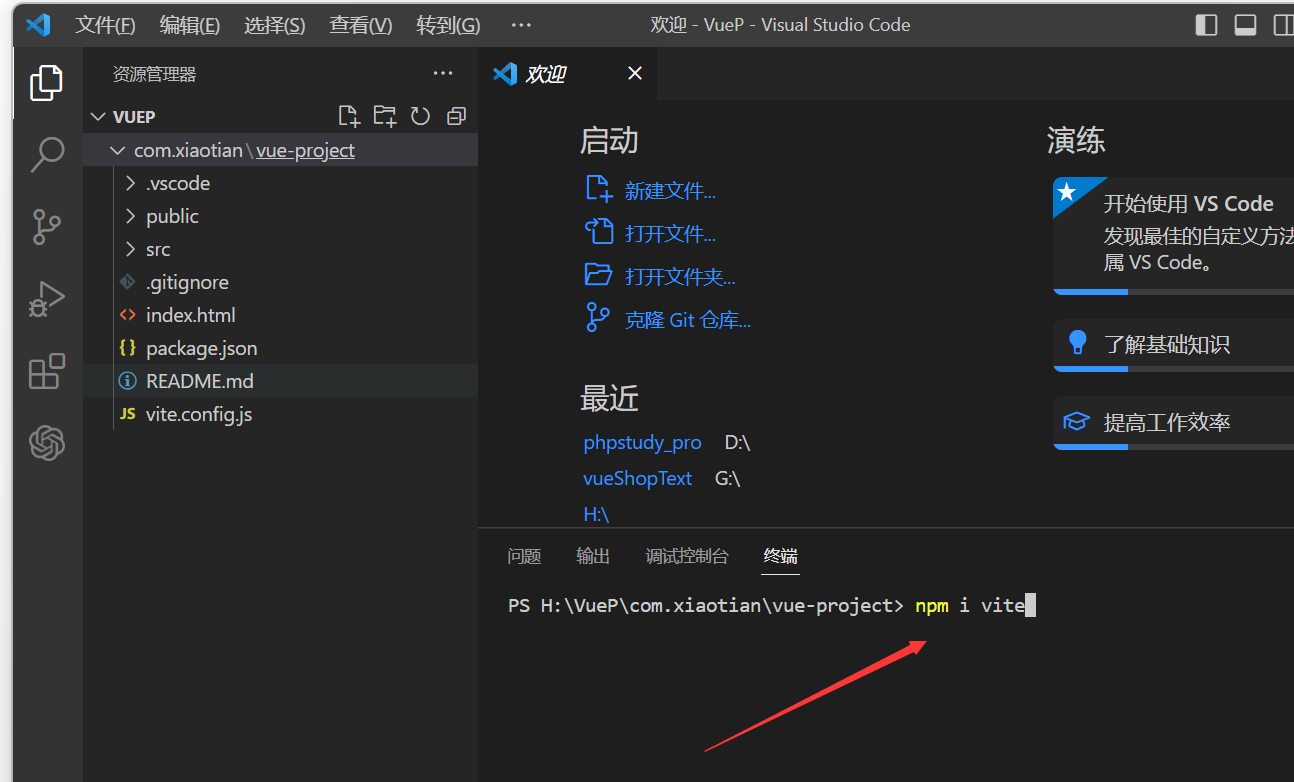
Task: Close the 欢迎 welcome tab
Action: [x=635, y=73]
